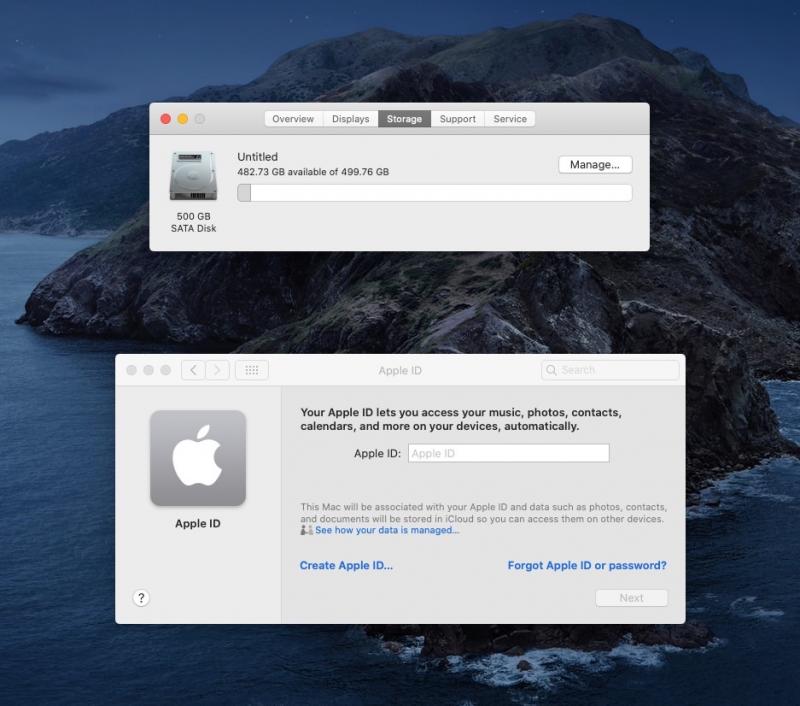Open the Create Apple ID... link
The width and height of the screenshot is (800, 706).
point(346,565)
